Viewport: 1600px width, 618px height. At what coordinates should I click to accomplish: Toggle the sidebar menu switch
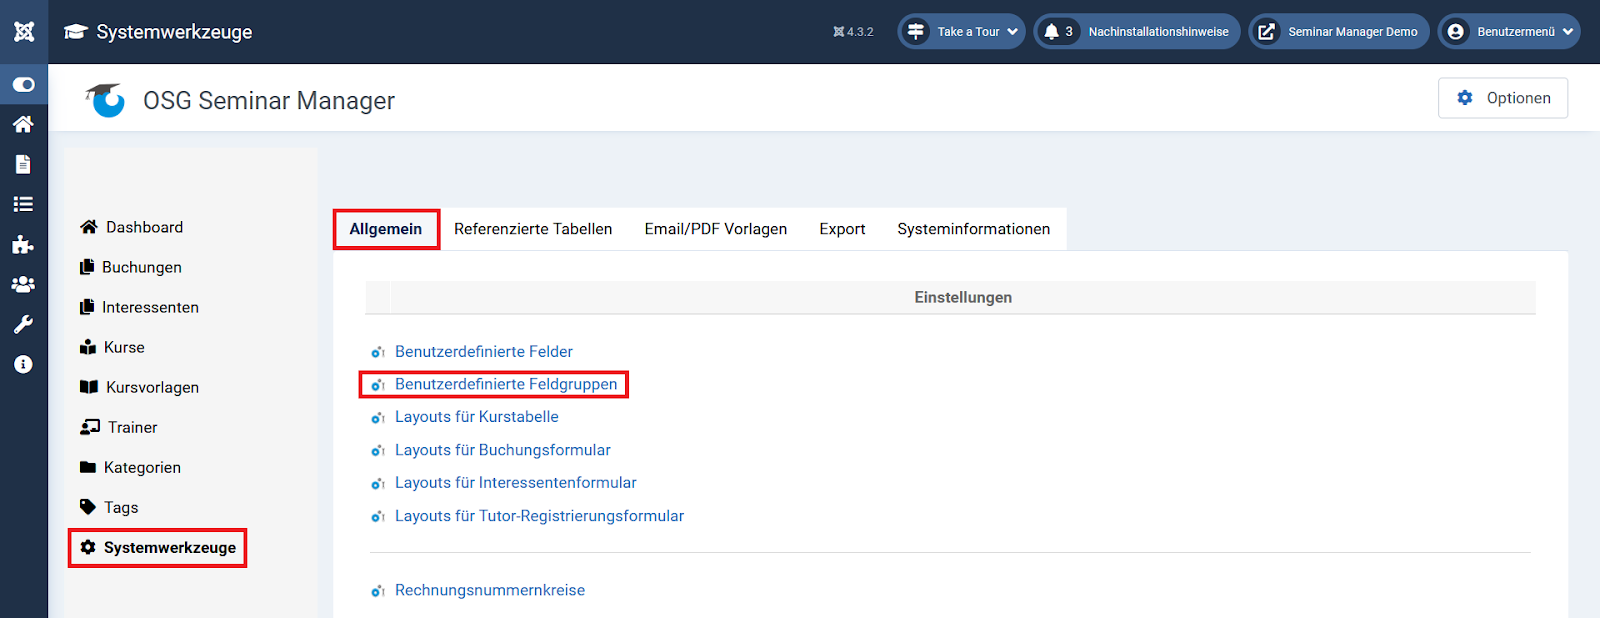pos(24,85)
